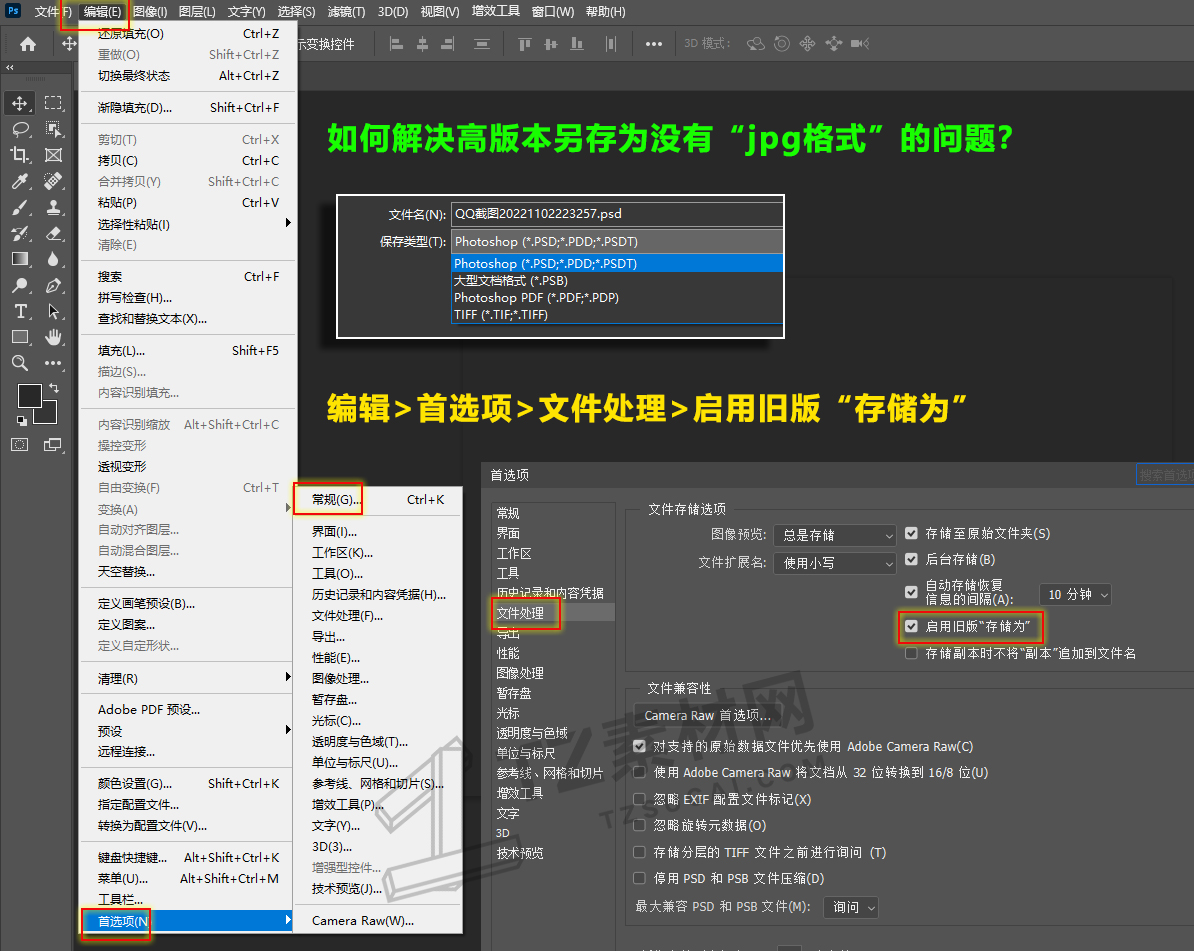Select the Move tool in toolbox
Image resolution: width=1194 pixels, height=951 pixels.
(20, 103)
